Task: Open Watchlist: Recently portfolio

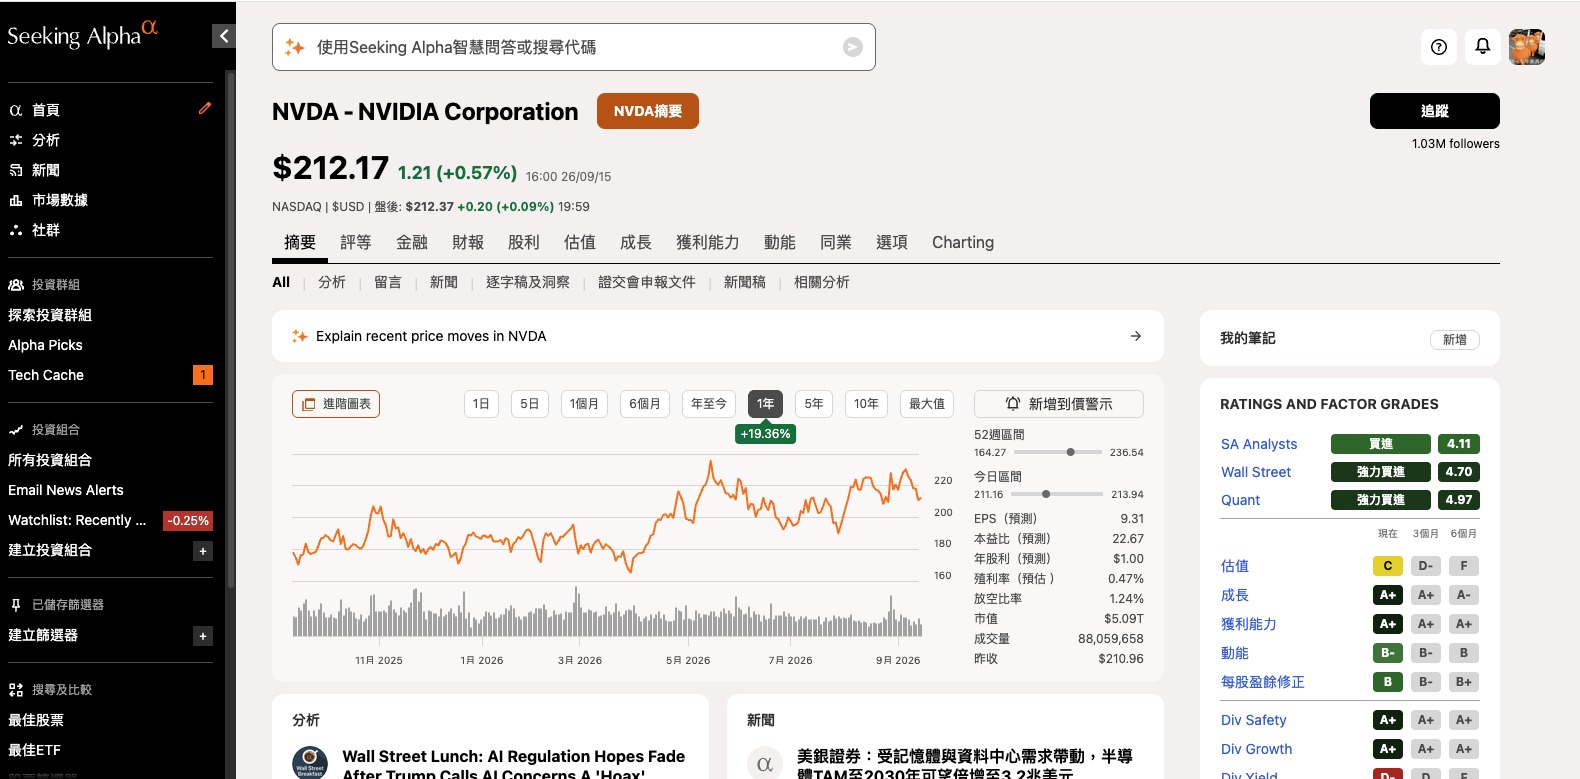Action: point(77,520)
